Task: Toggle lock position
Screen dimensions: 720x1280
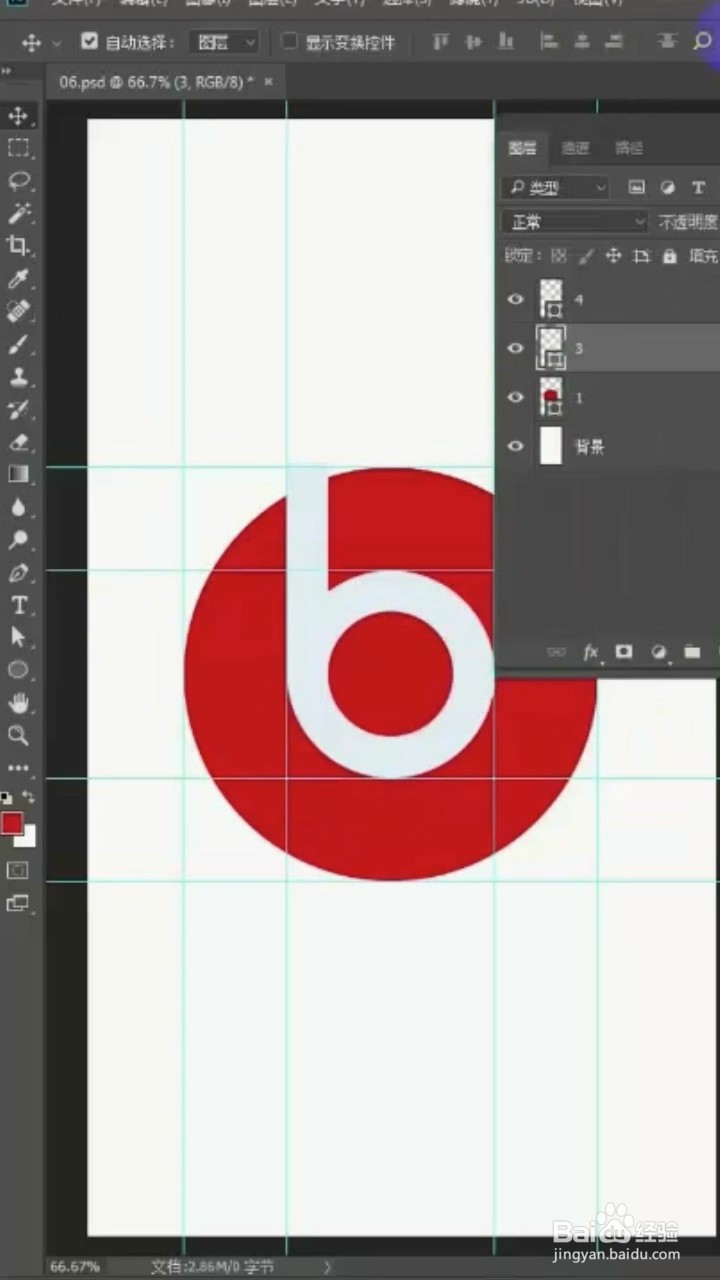Action: pyautogui.click(x=614, y=256)
